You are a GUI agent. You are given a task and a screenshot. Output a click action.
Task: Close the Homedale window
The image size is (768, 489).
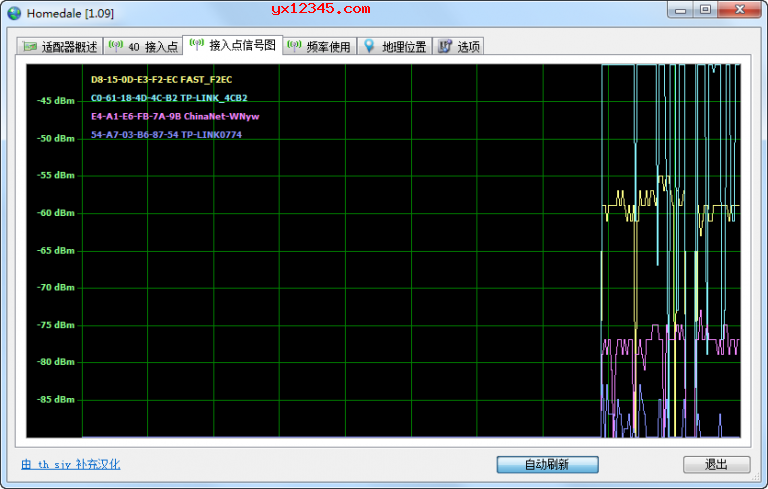740,9
